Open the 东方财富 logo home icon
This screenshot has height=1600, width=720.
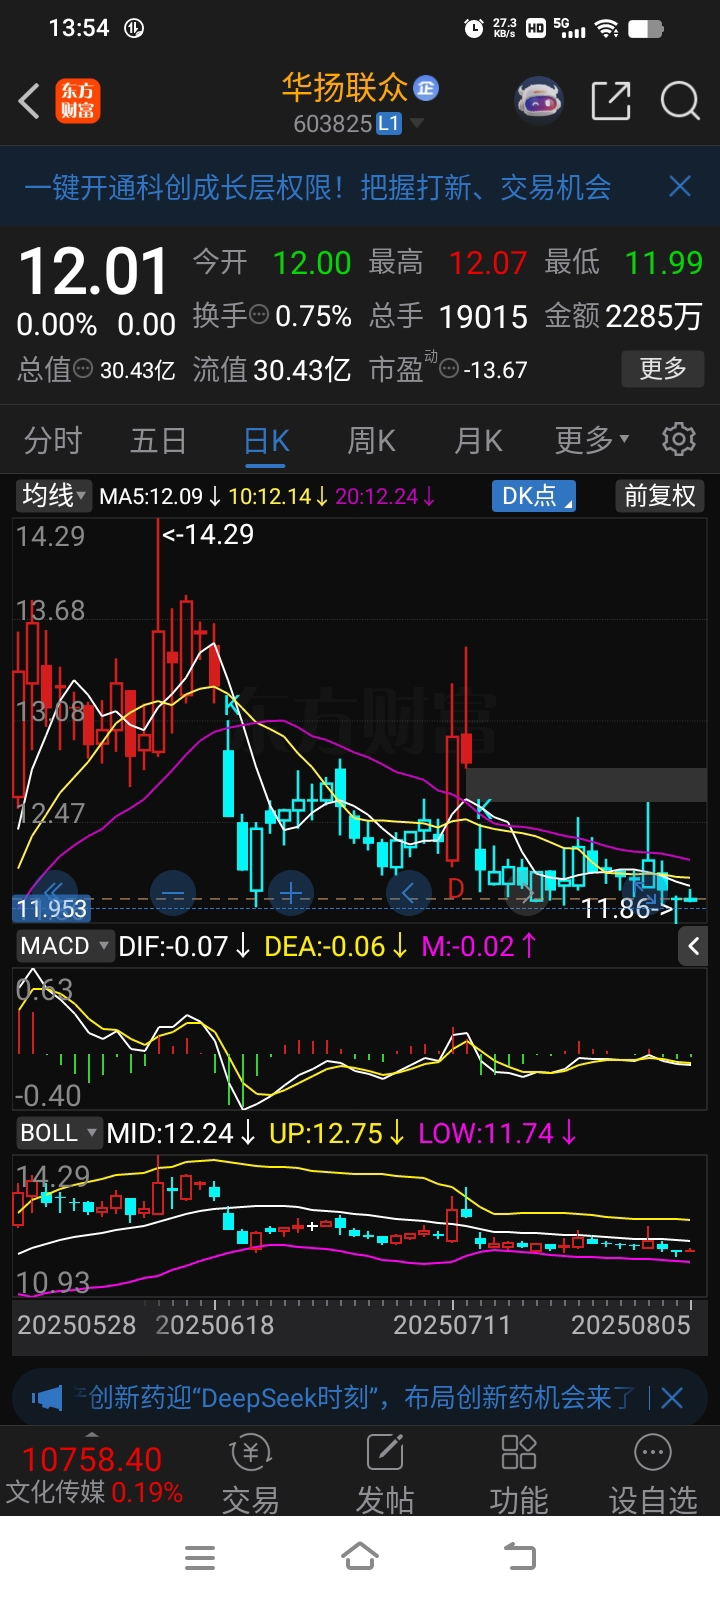pyautogui.click(x=78, y=101)
